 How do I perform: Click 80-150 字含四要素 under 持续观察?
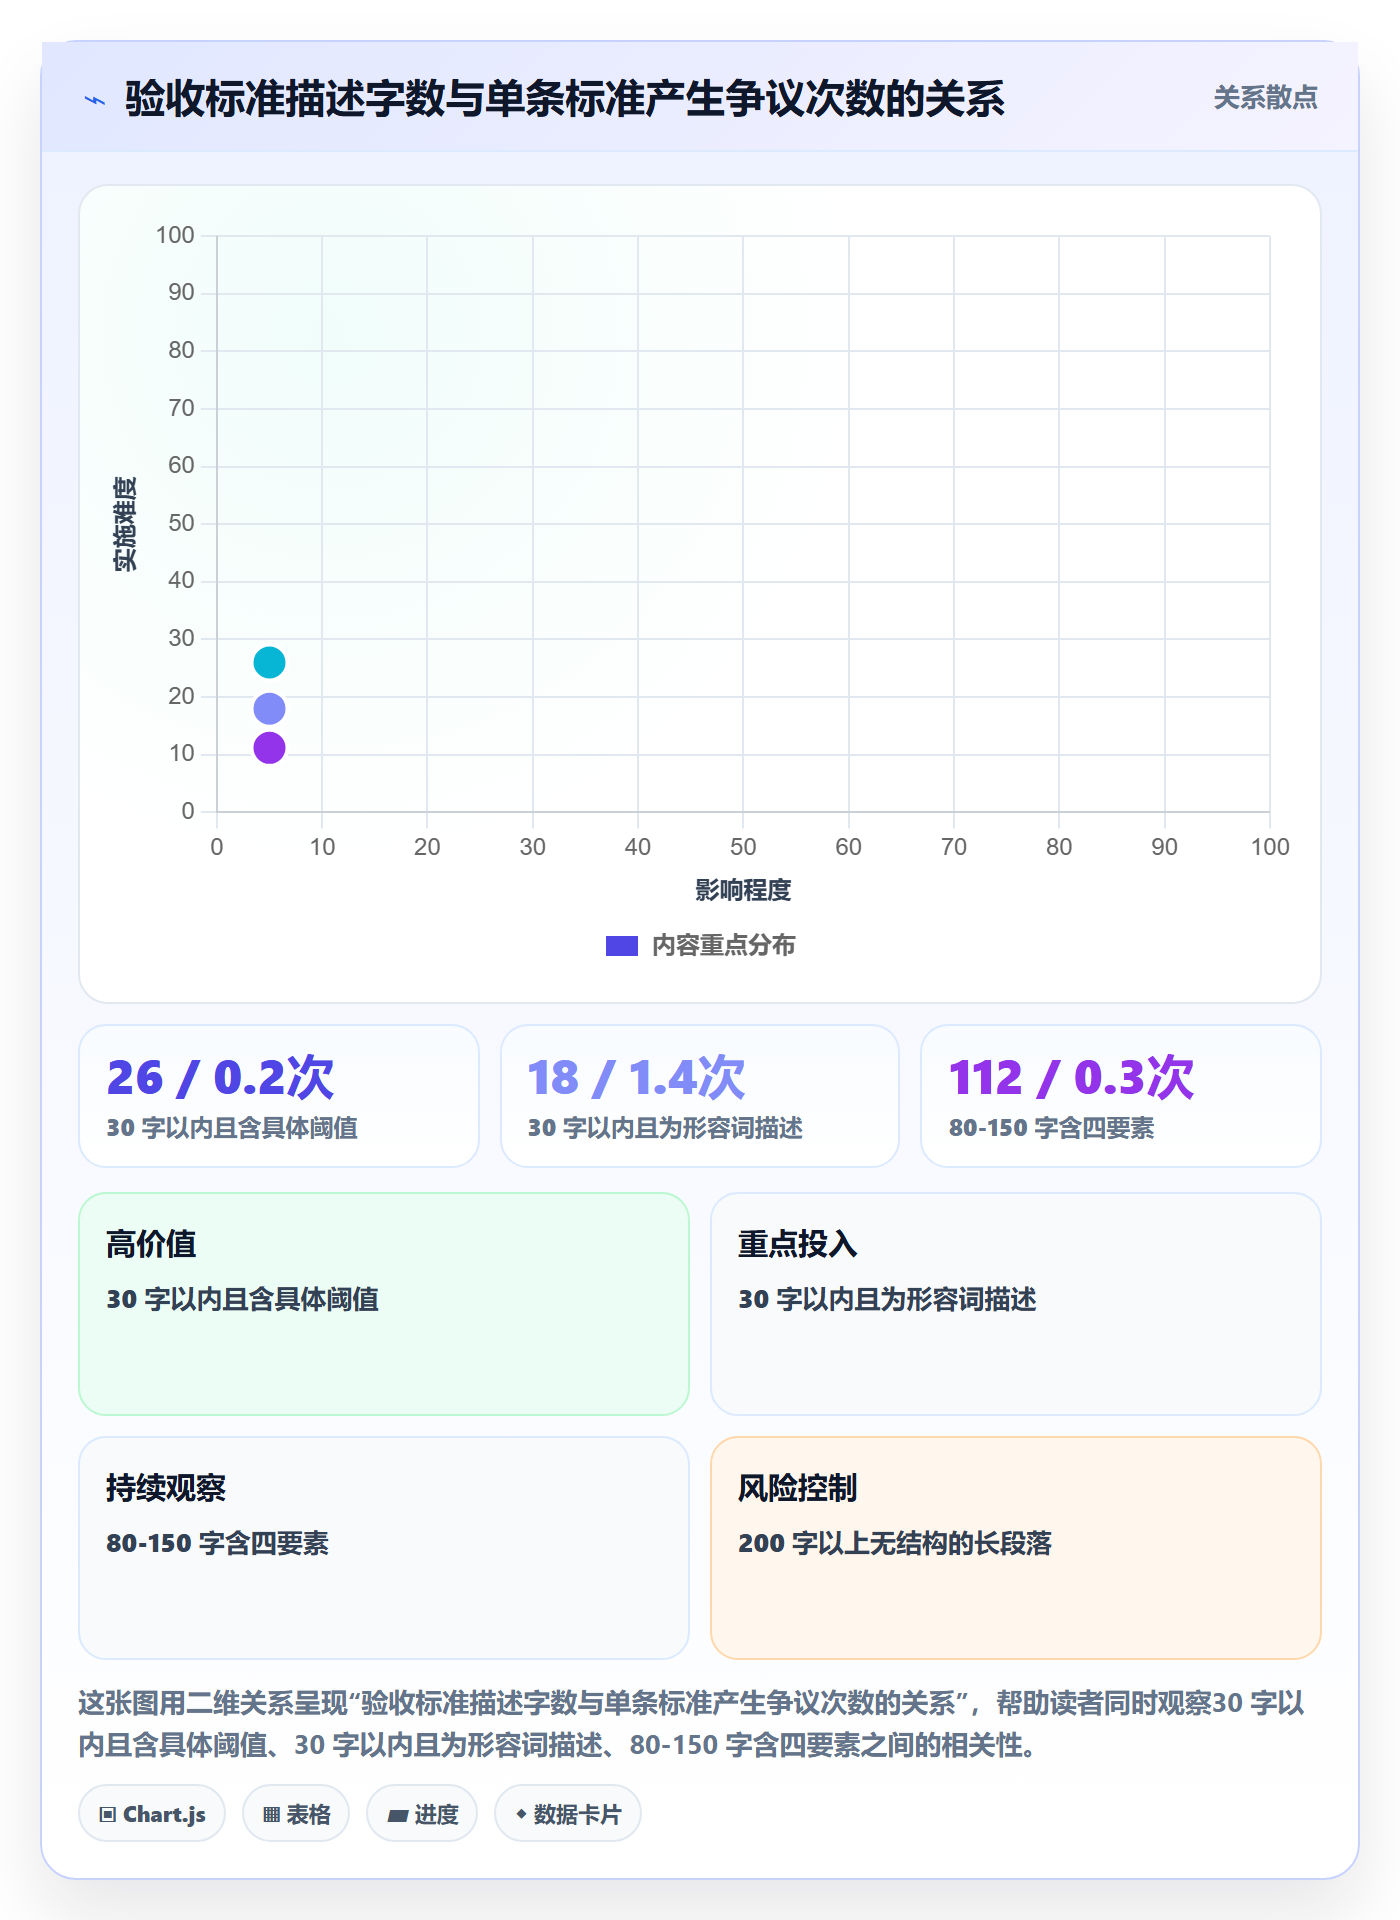[217, 1543]
